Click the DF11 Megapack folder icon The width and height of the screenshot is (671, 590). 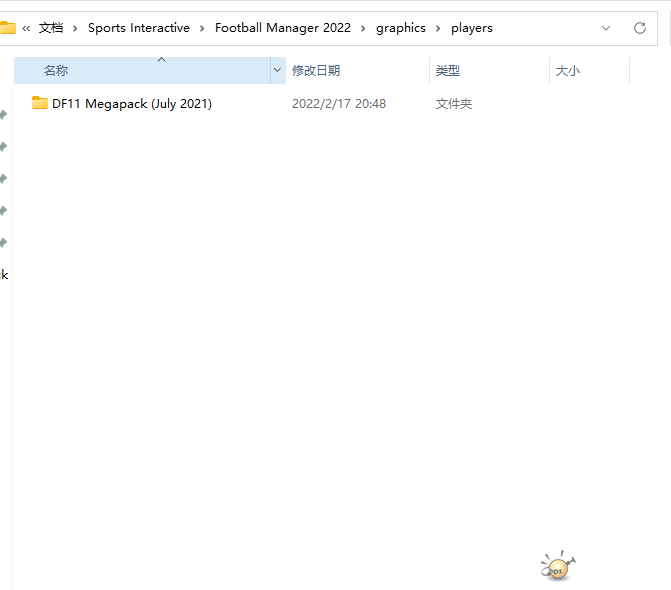[x=40, y=103]
